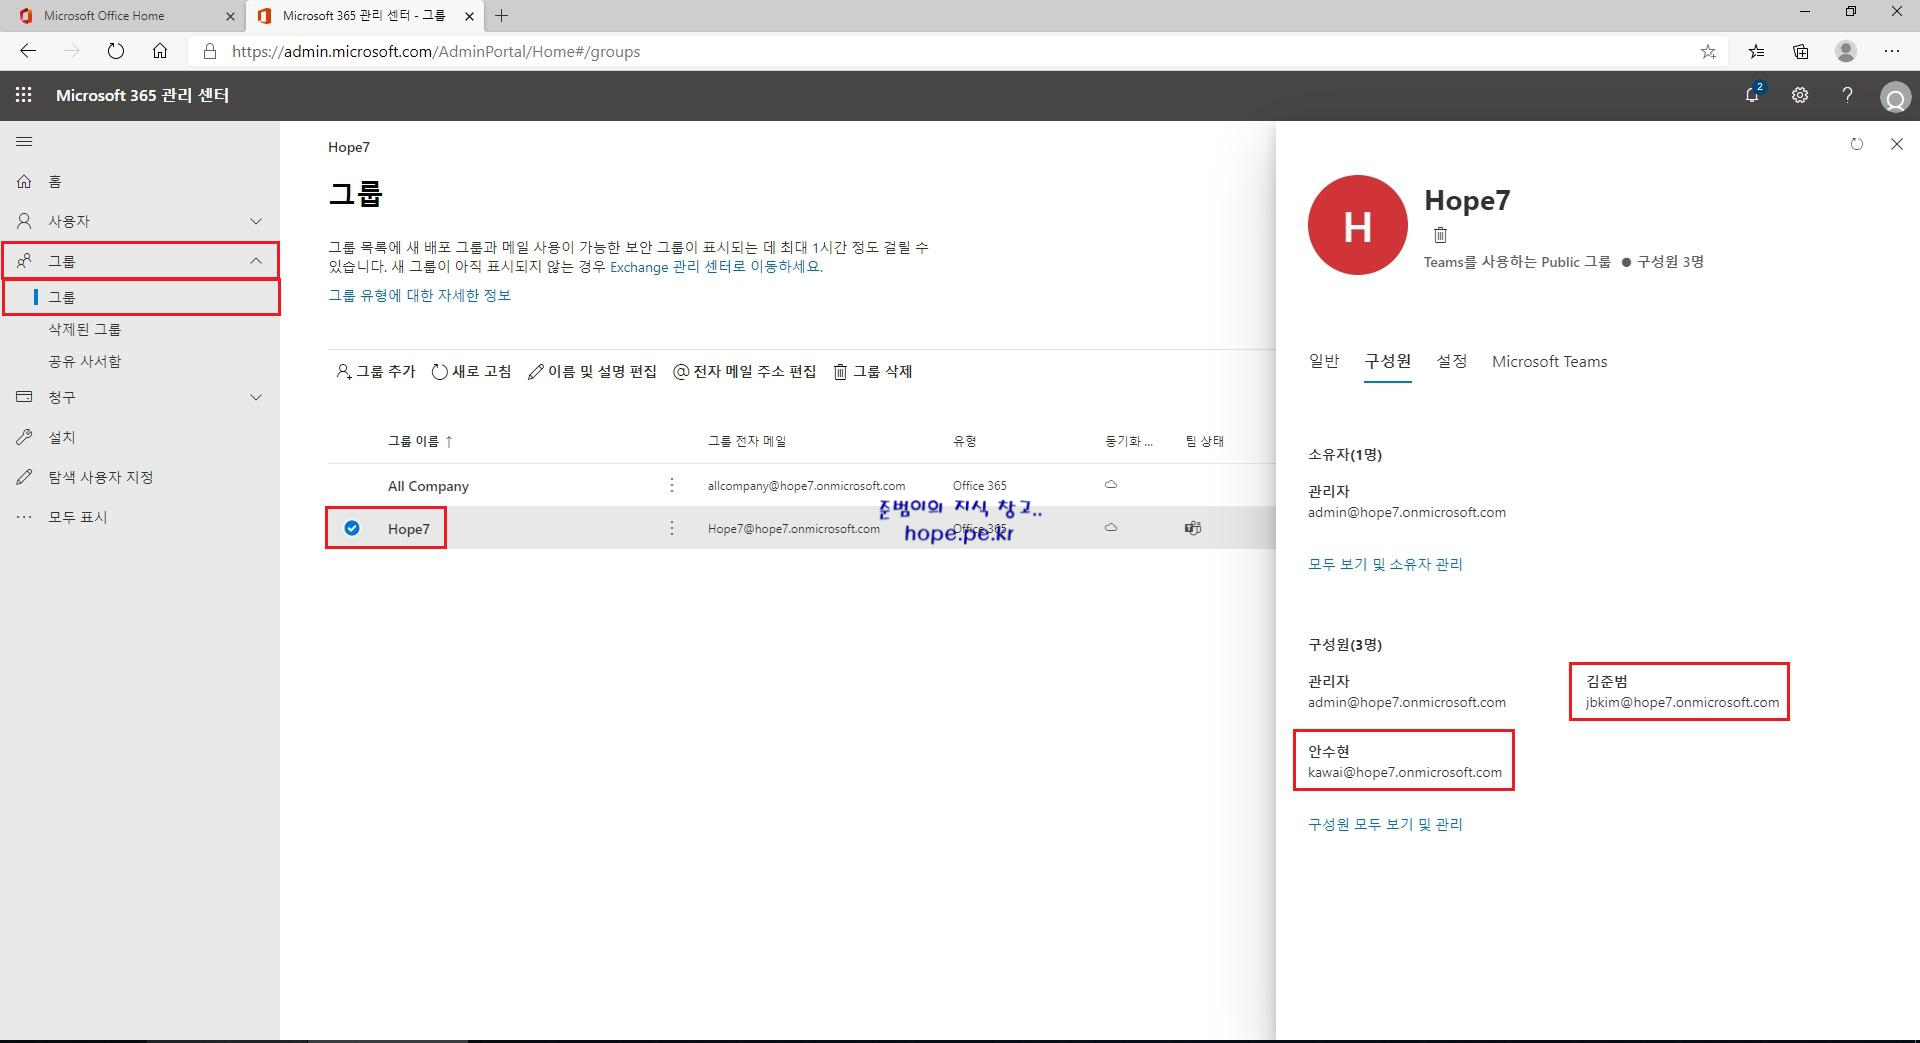Click View all and manage members

[1385, 824]
